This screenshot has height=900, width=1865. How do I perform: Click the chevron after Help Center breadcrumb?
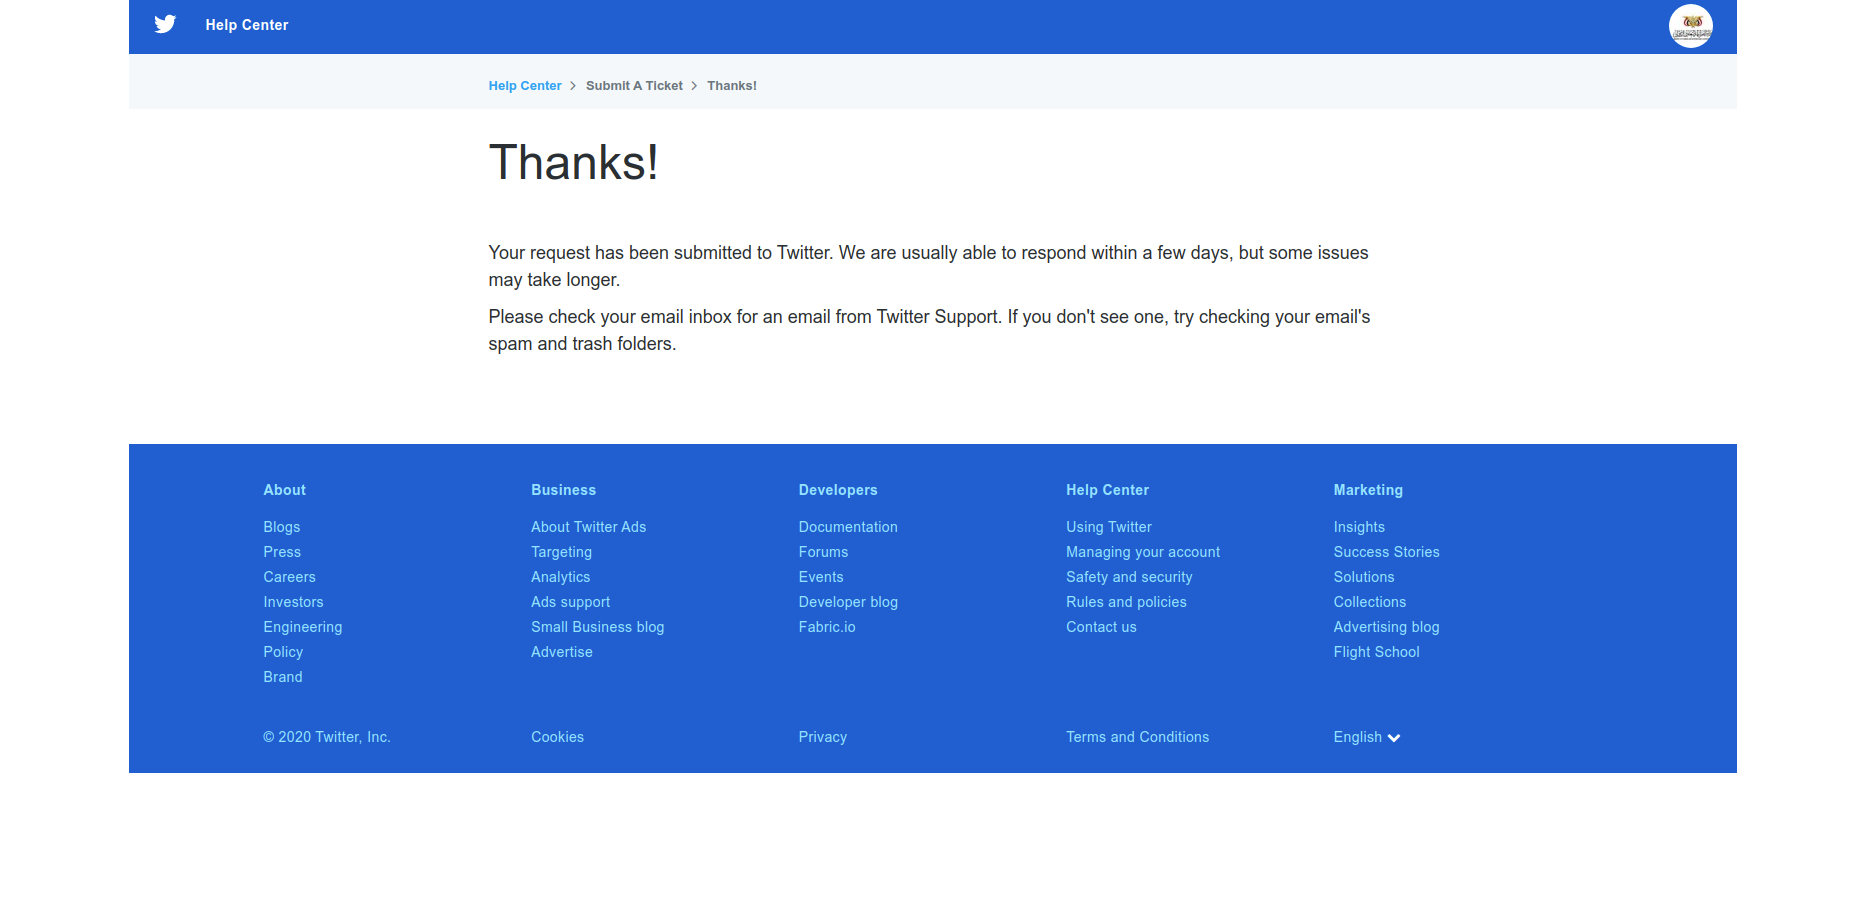coord(573,86)
